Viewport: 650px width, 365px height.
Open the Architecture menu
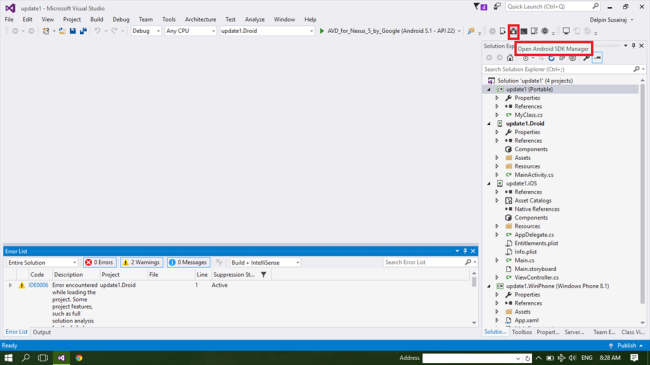click(x=200, y=19)
